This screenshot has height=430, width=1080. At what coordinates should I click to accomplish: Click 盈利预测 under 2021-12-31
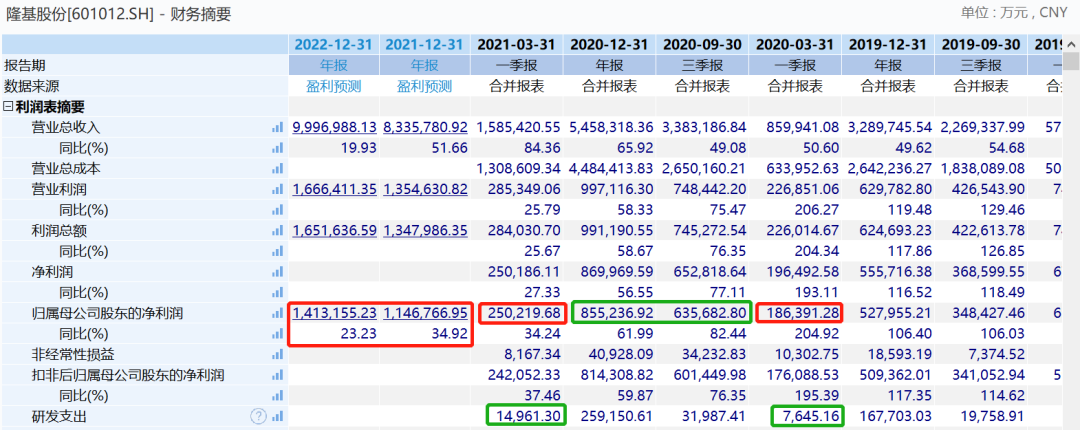tap(425, 86)
